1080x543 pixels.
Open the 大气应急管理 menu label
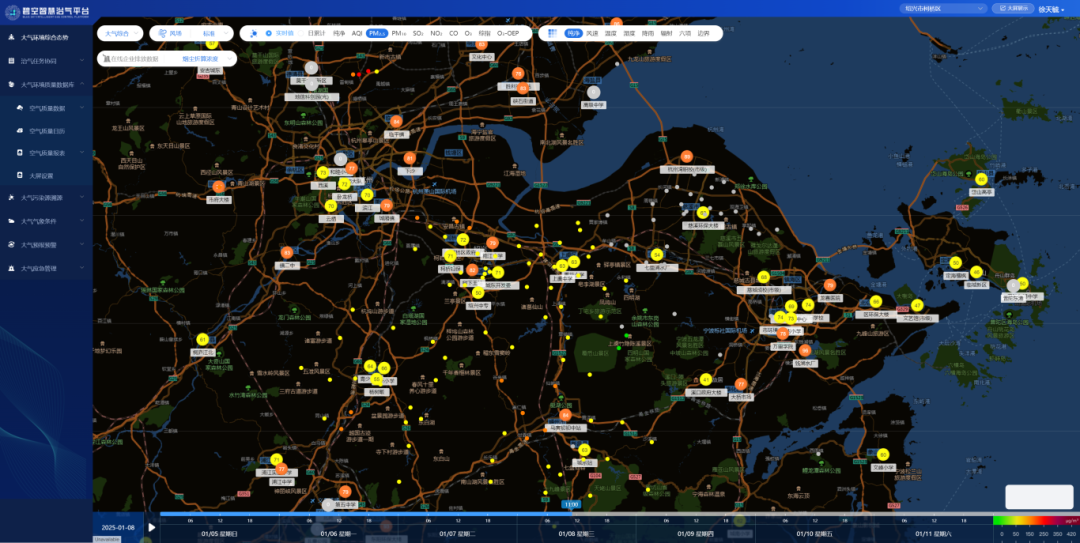(39, 268)
